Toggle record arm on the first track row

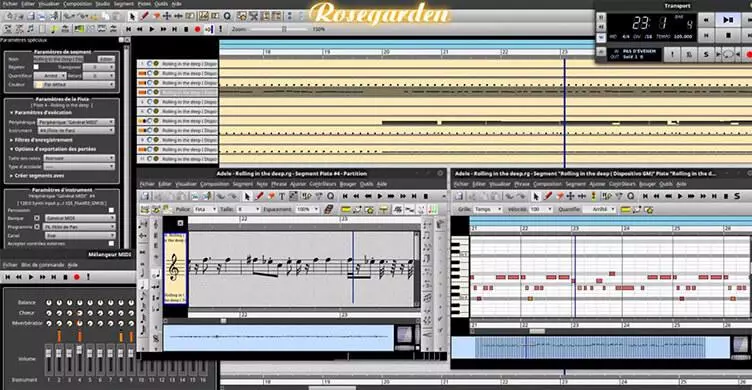(x=156, y=64)
